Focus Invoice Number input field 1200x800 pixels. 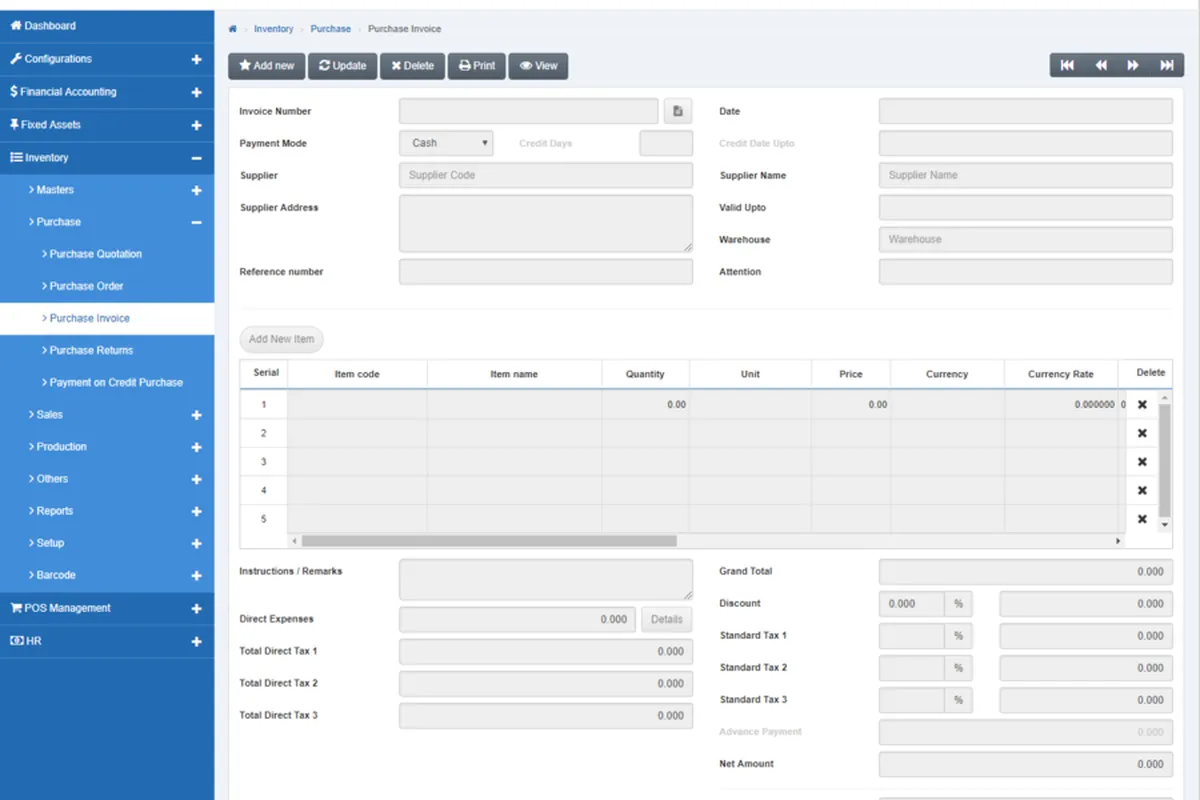(x=529, y=111)
